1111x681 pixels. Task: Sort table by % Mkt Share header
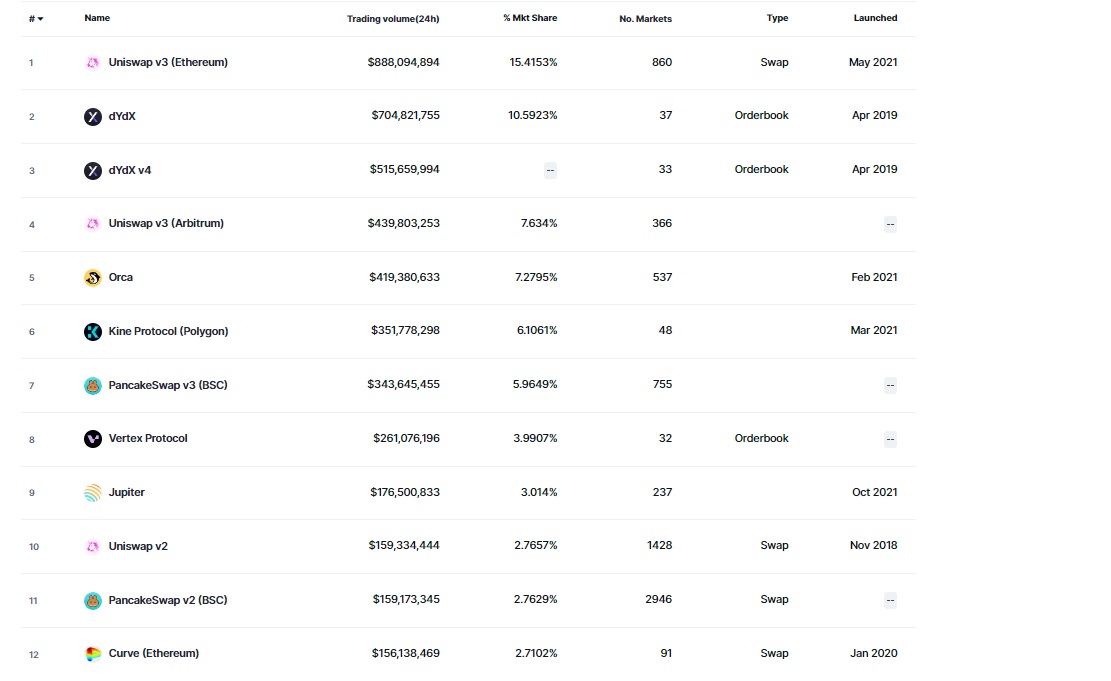point(530,19)
